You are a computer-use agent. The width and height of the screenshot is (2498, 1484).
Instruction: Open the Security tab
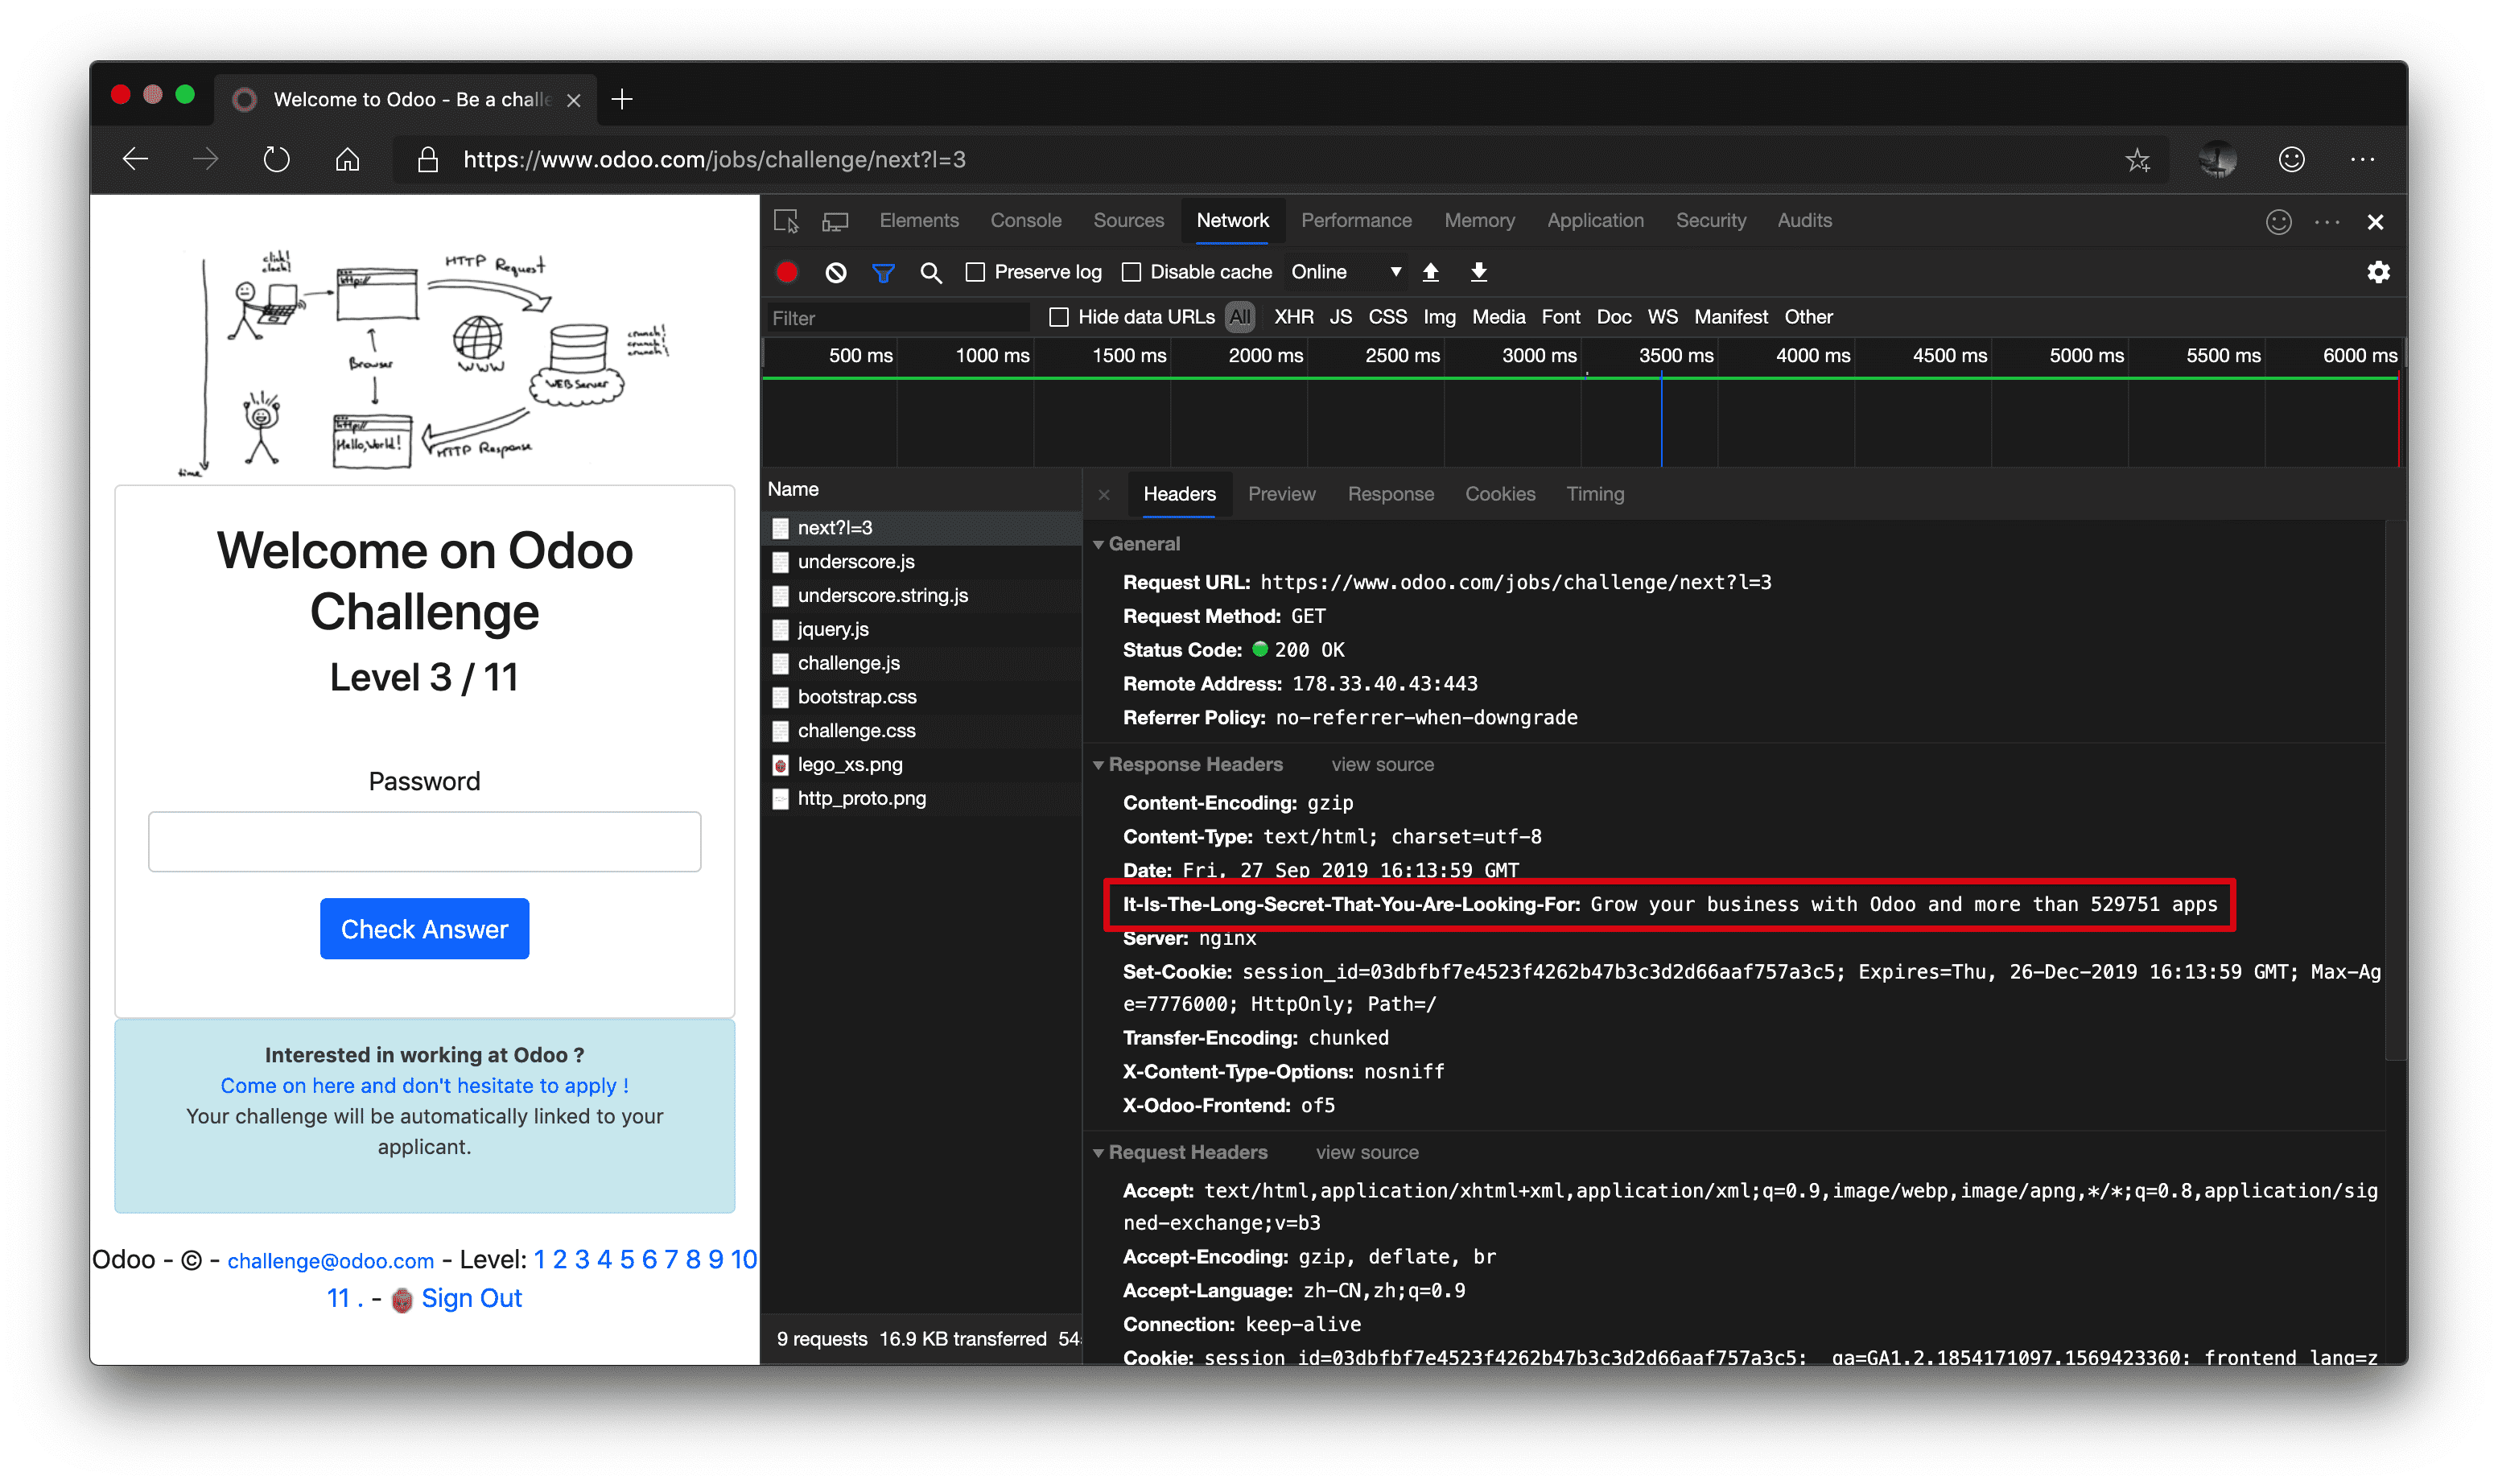(1711, 221)
